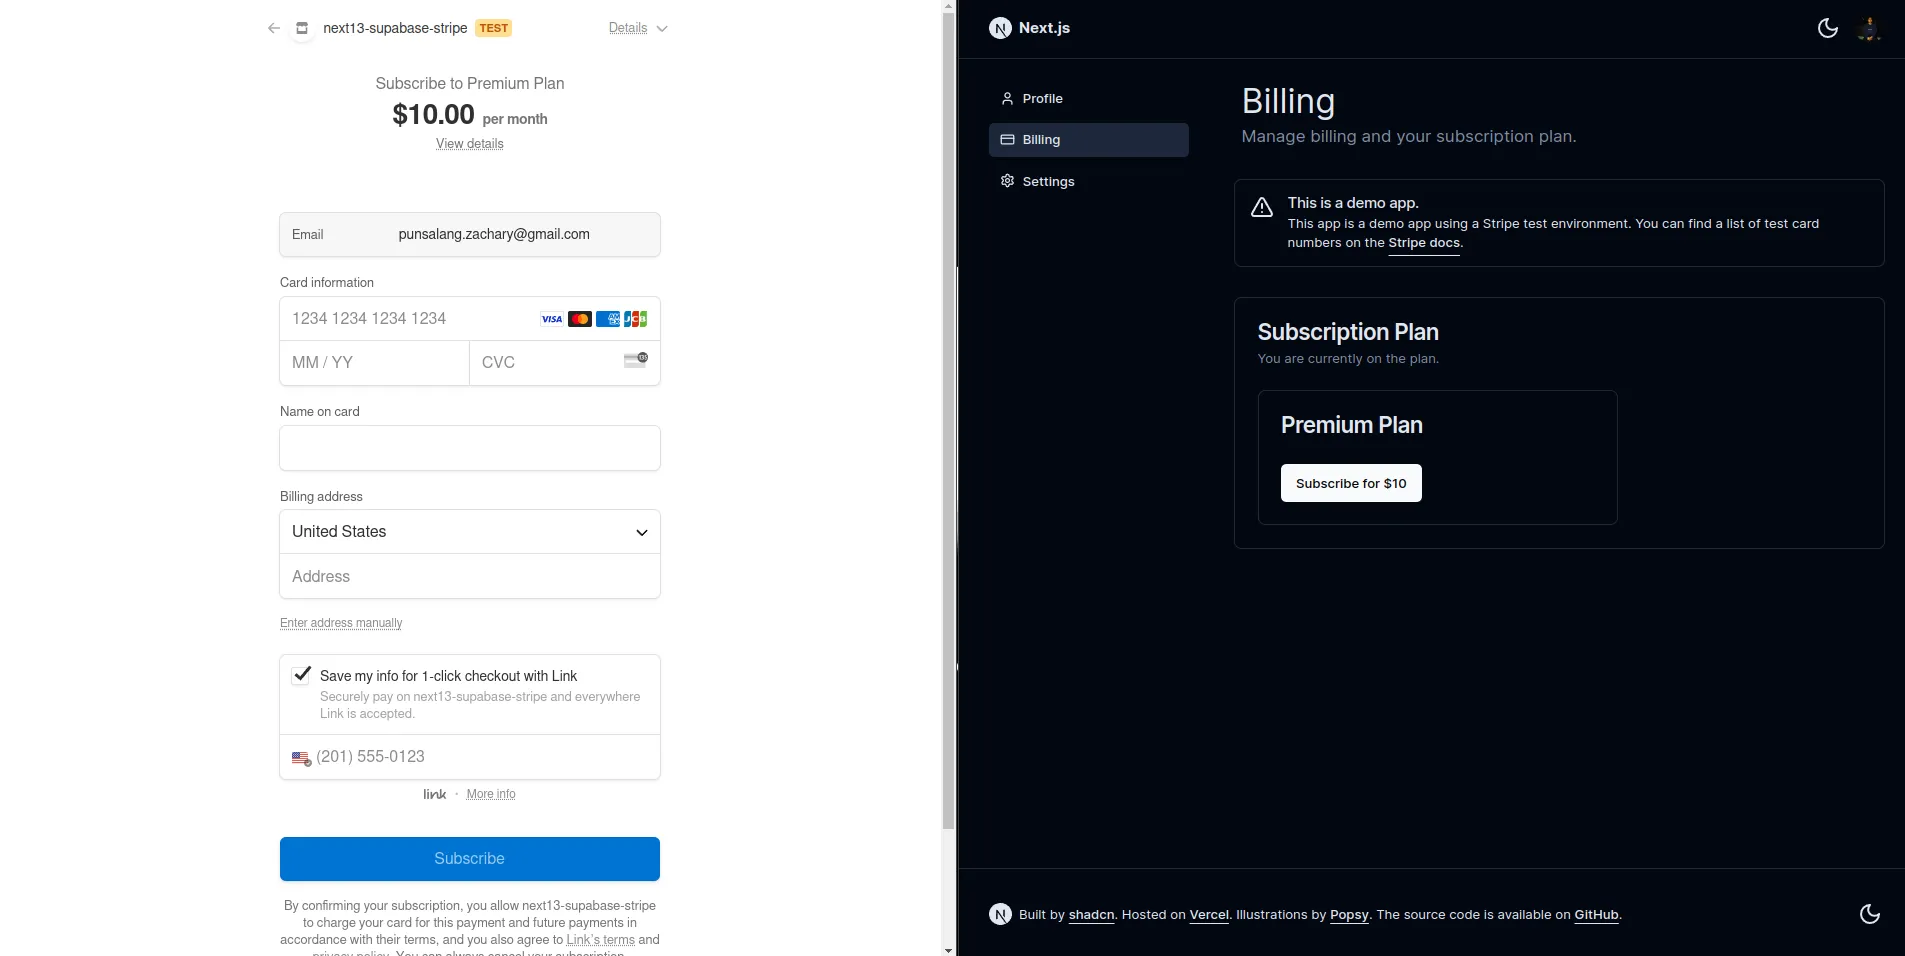Click the store icon beside next13-supabase-stripe
This screenshot has width=1905, height=956.
click(x=302, y=28)
